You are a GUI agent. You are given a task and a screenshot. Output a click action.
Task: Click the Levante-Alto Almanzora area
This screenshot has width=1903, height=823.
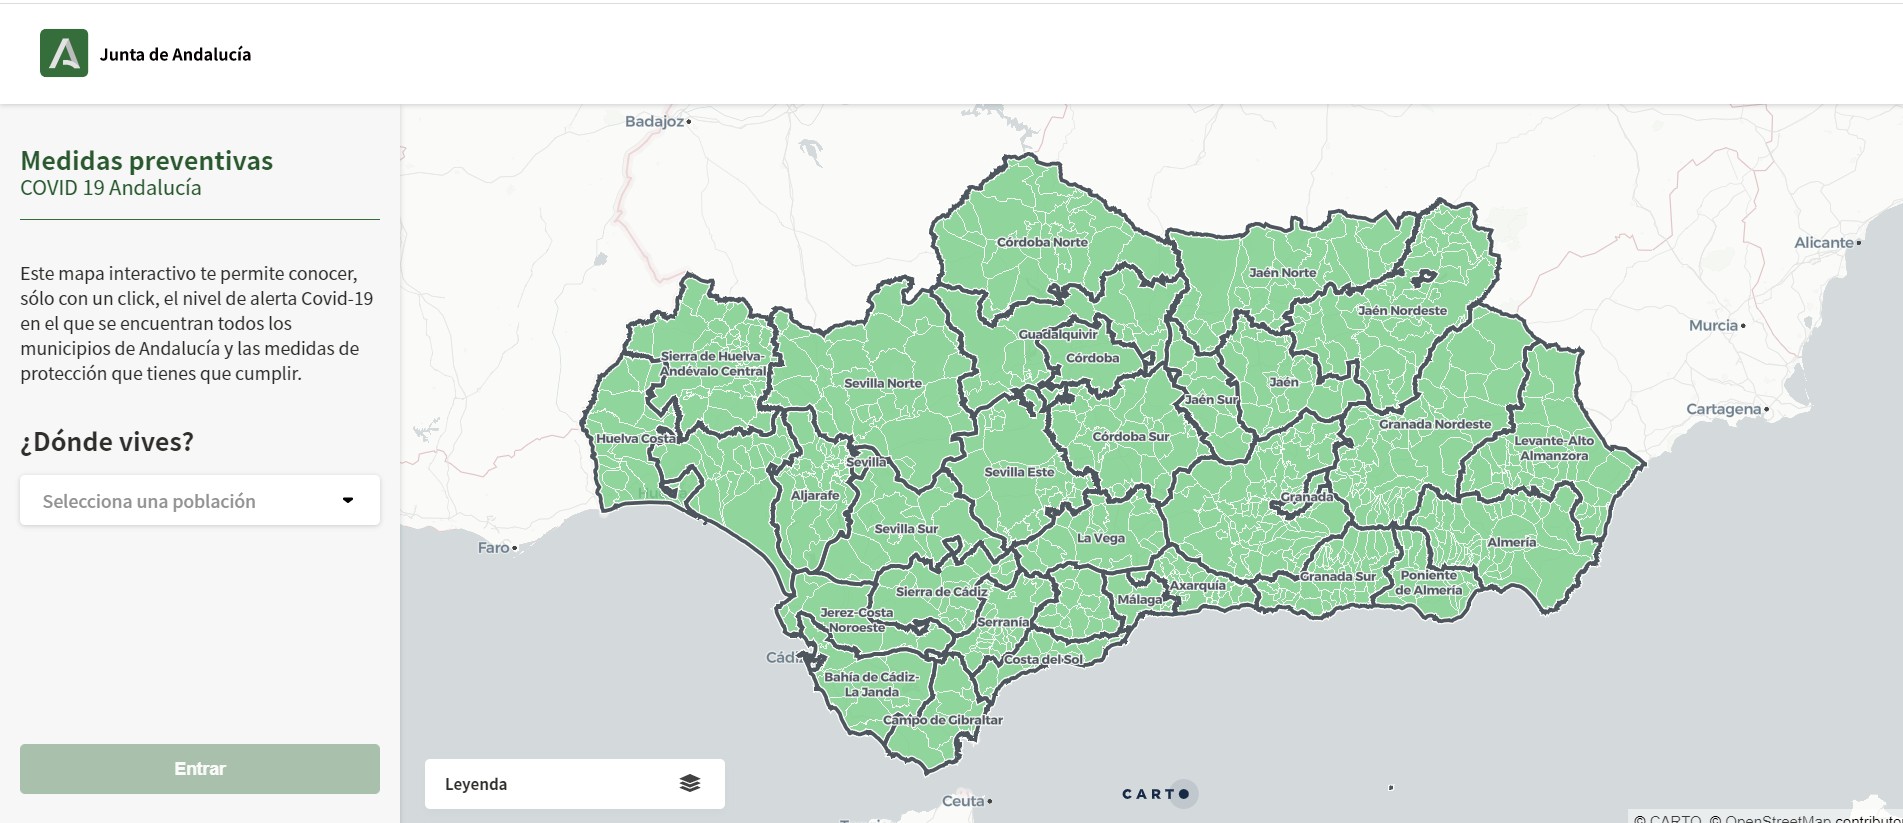1553,448
